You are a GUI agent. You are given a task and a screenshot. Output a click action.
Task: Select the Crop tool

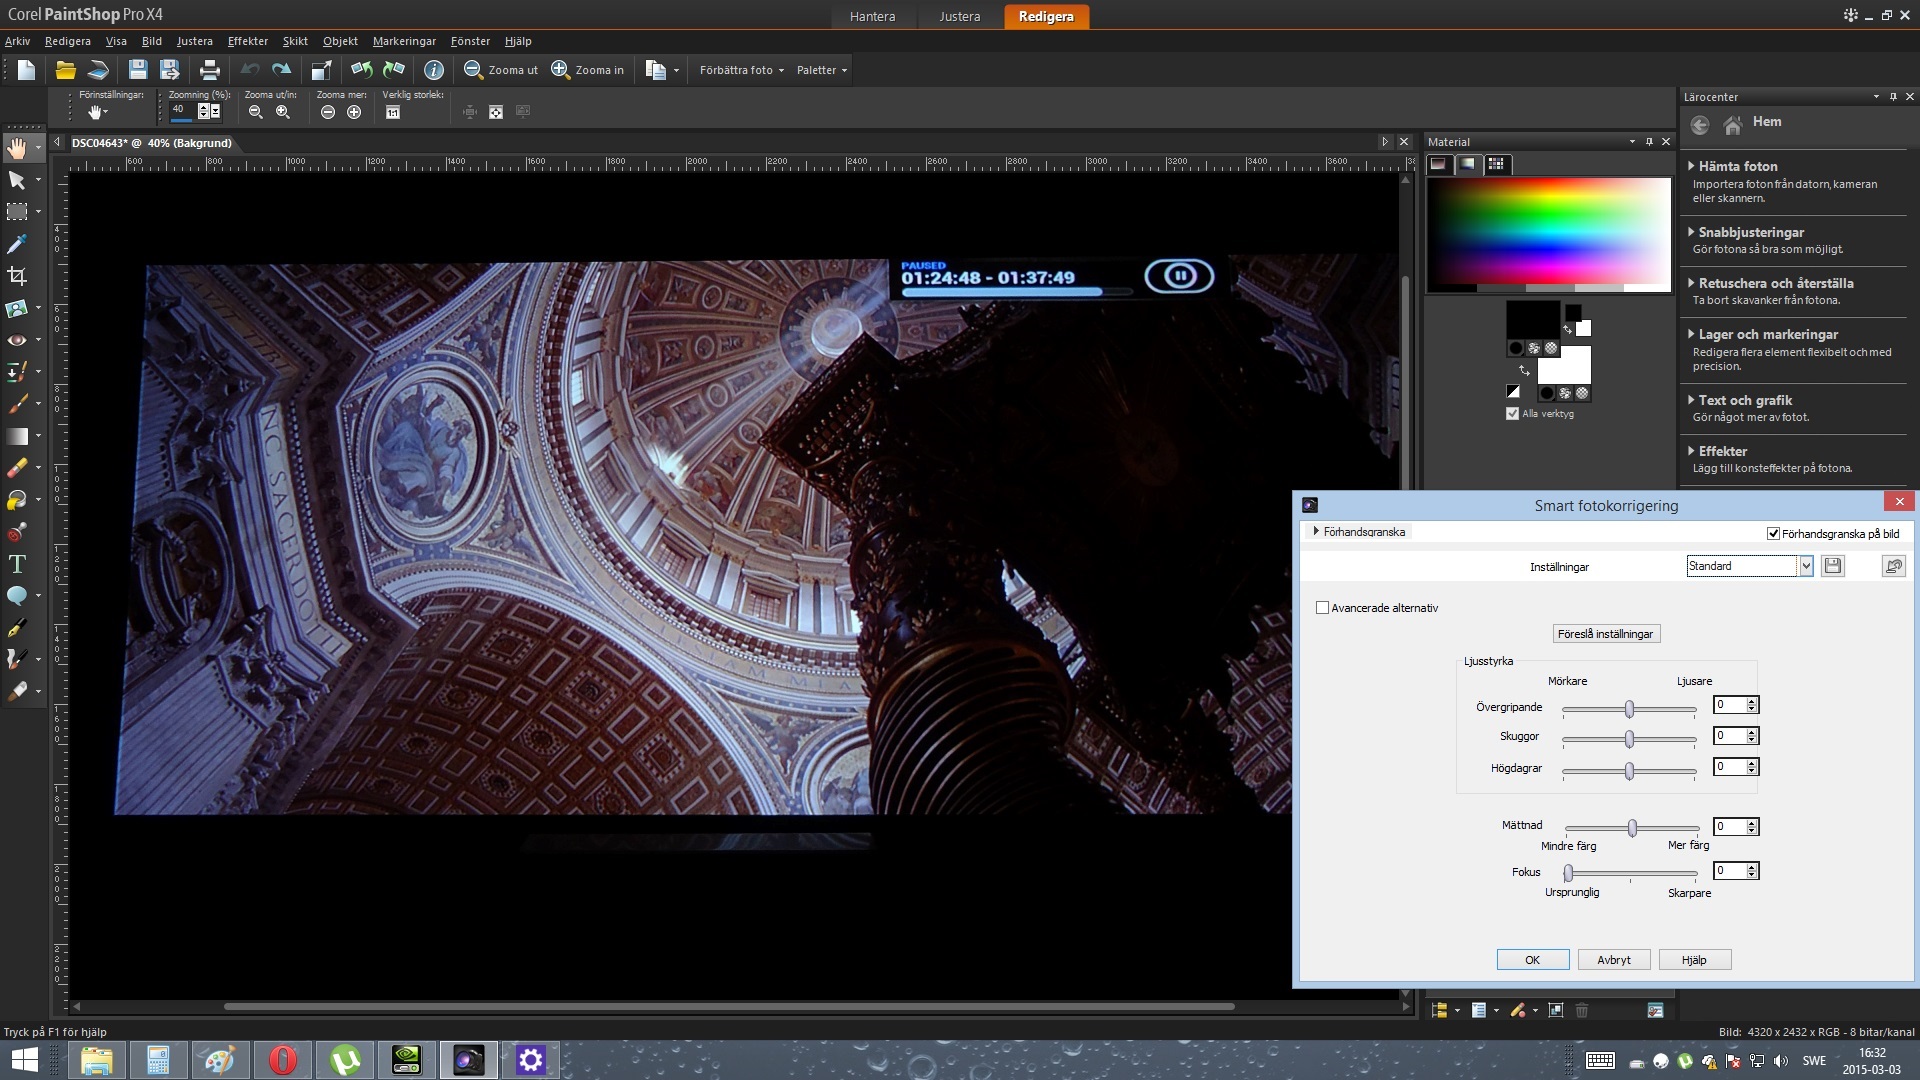pos(17,276)
